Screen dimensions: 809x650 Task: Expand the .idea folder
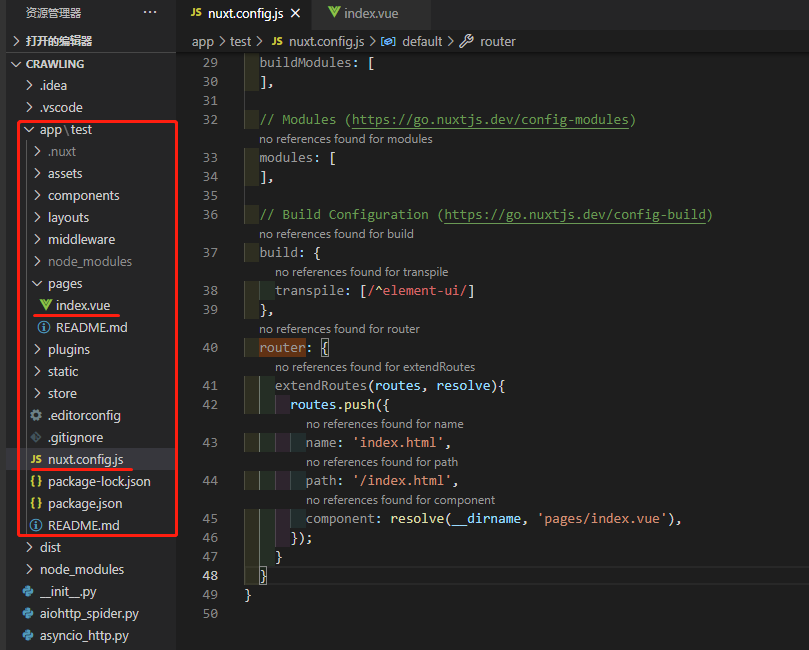coord(54,86)
